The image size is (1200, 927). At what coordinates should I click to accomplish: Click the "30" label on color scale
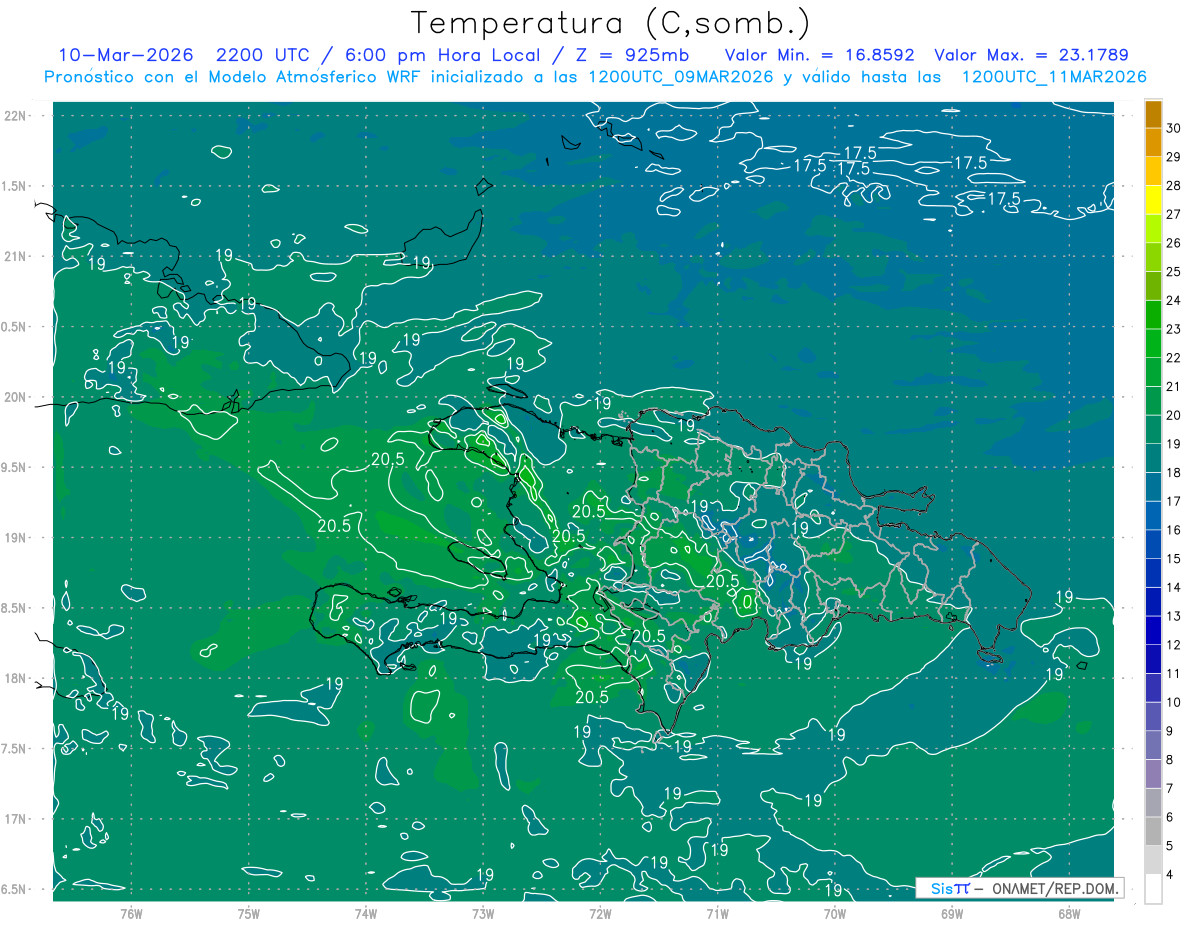pos(1174,128)
